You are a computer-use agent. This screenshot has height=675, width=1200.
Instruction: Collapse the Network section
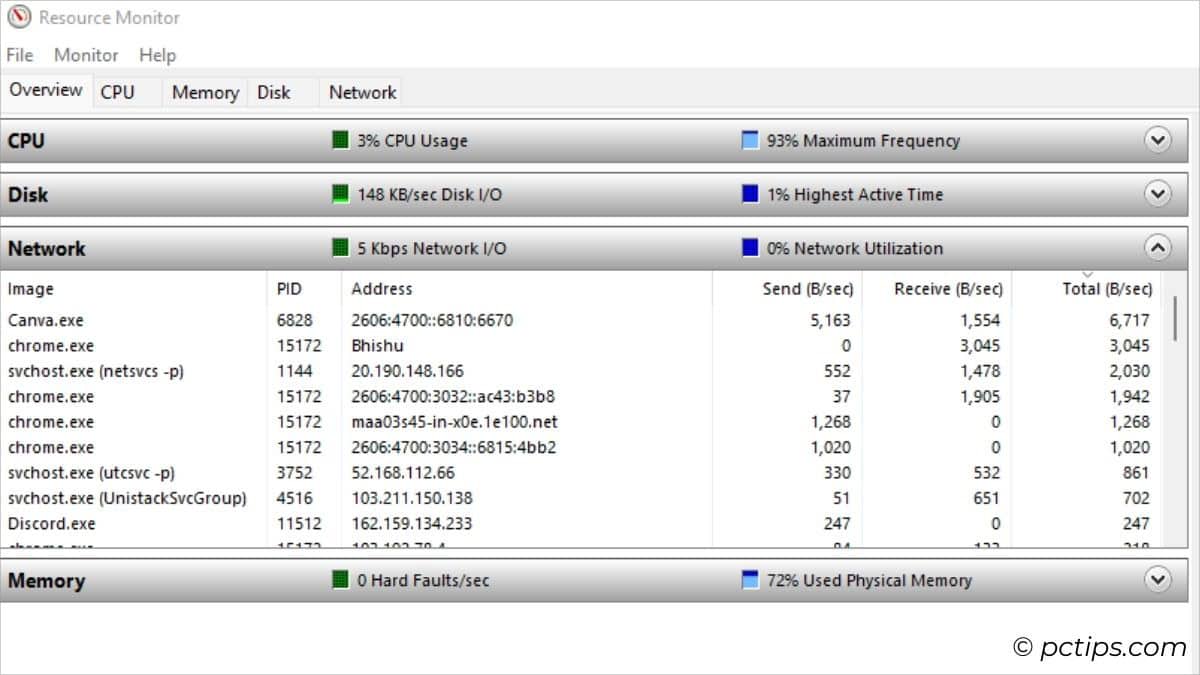[1159, 248]
